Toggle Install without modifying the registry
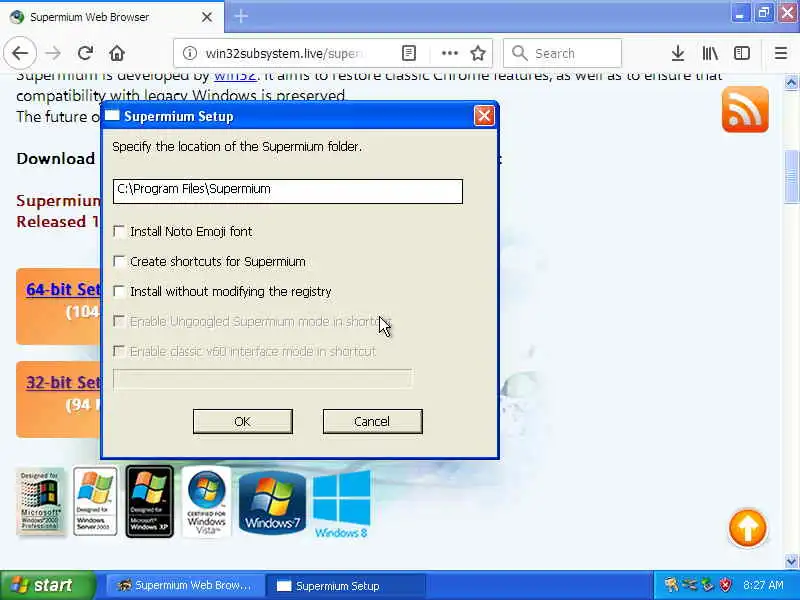 tap(119, 291)
